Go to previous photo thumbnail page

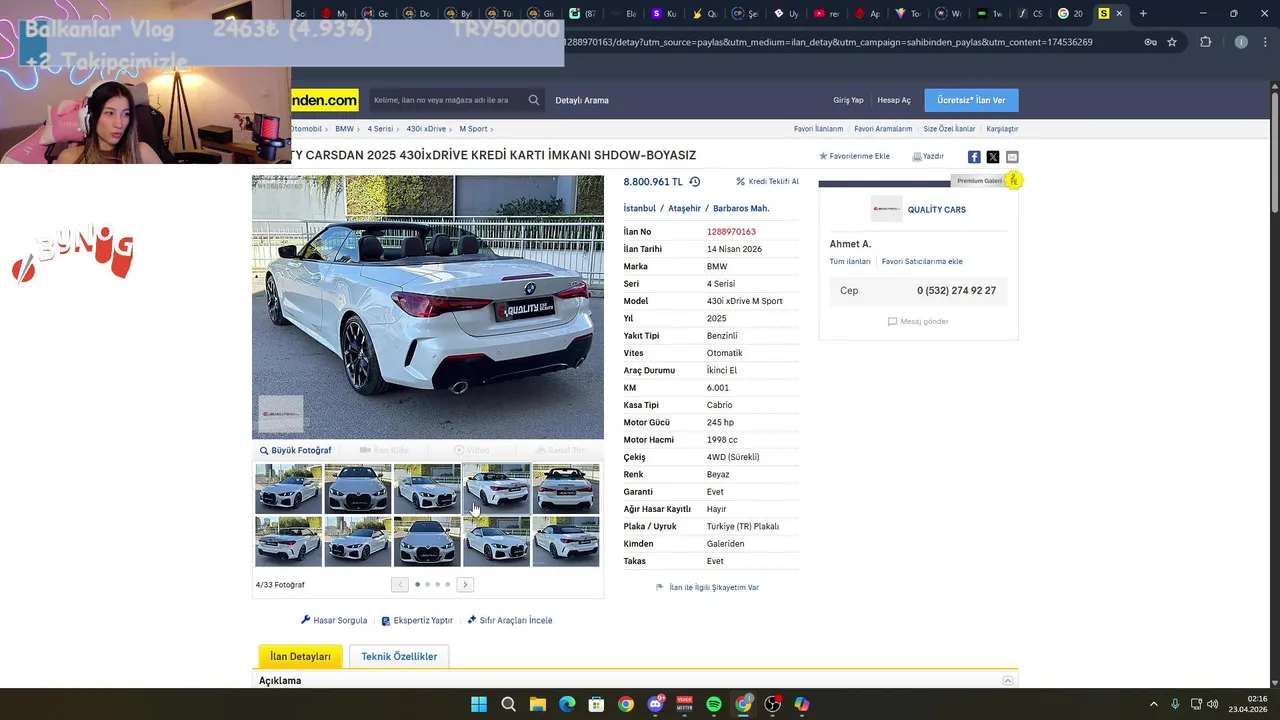coord(400,585)
